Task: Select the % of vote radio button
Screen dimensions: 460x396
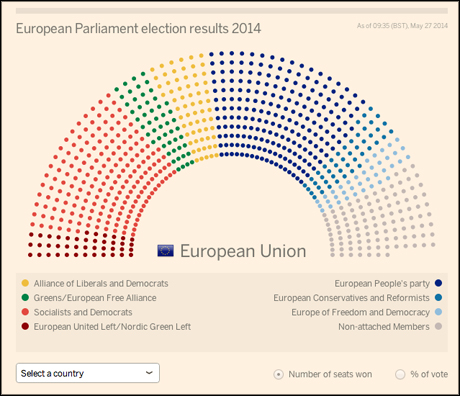Action: pos(400,374)
